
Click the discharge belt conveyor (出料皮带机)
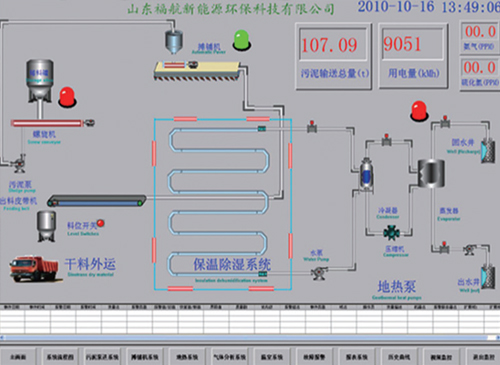tap(97, 201)
